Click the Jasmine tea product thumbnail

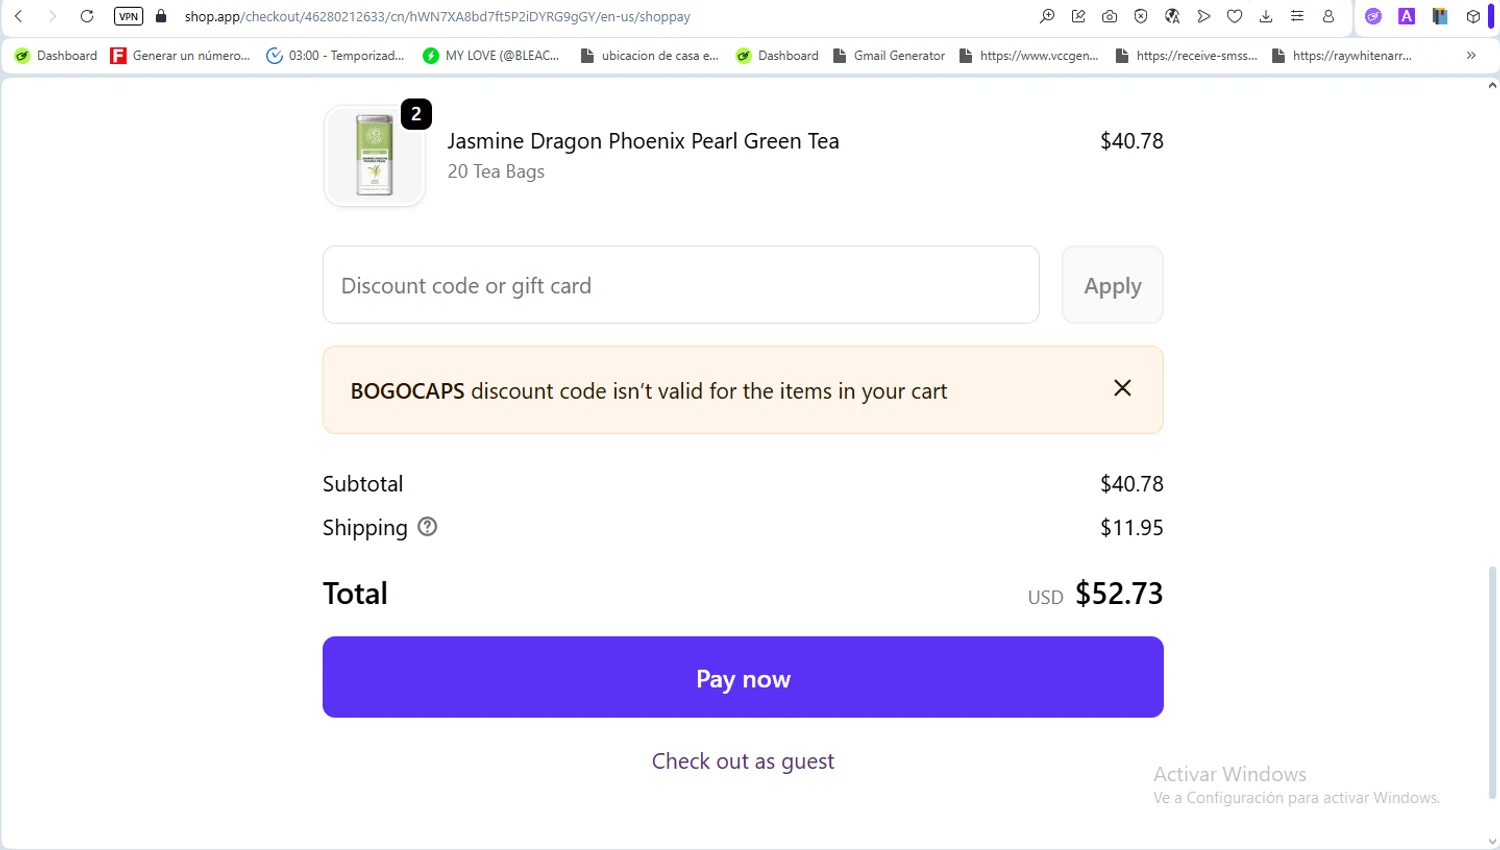click(375, 156)
